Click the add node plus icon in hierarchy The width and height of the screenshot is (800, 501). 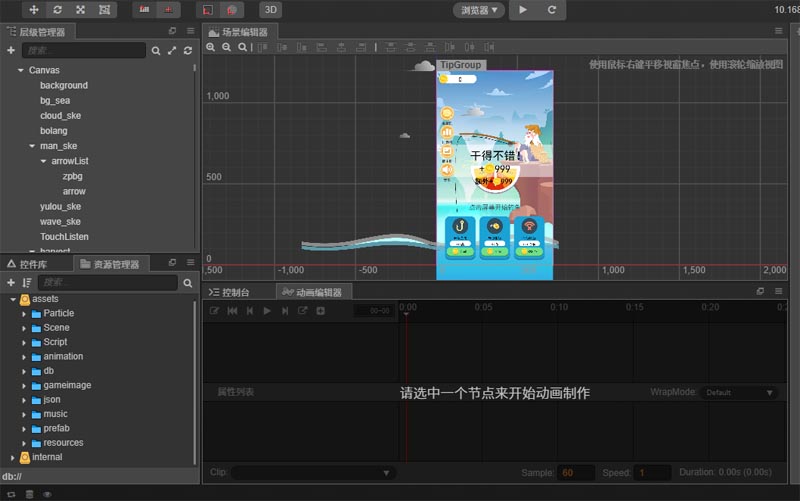(11, 50)
